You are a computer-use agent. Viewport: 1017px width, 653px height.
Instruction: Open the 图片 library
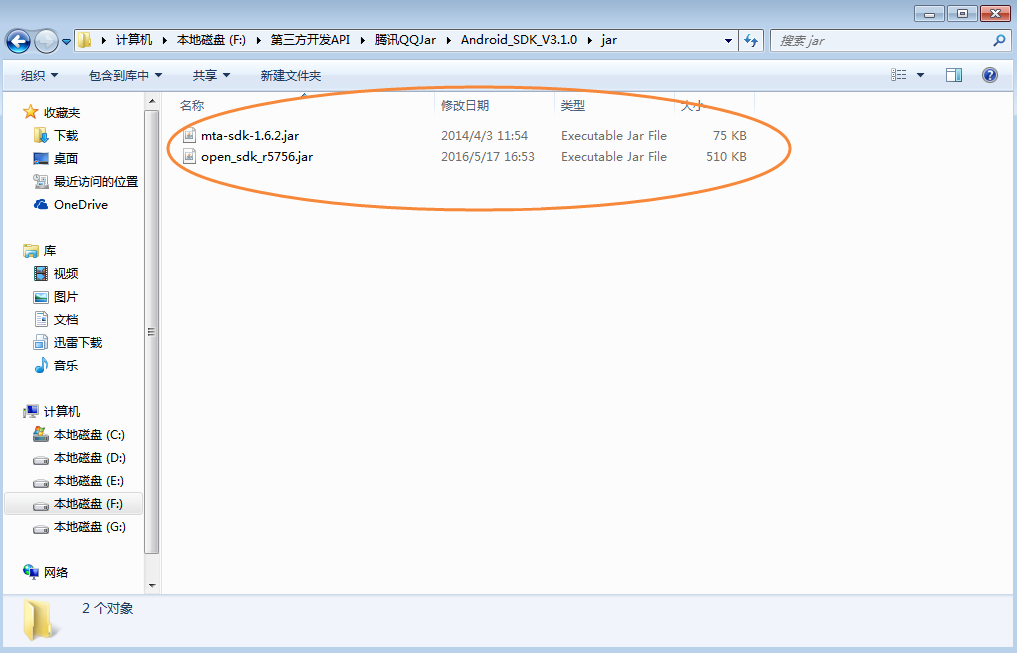66,296
